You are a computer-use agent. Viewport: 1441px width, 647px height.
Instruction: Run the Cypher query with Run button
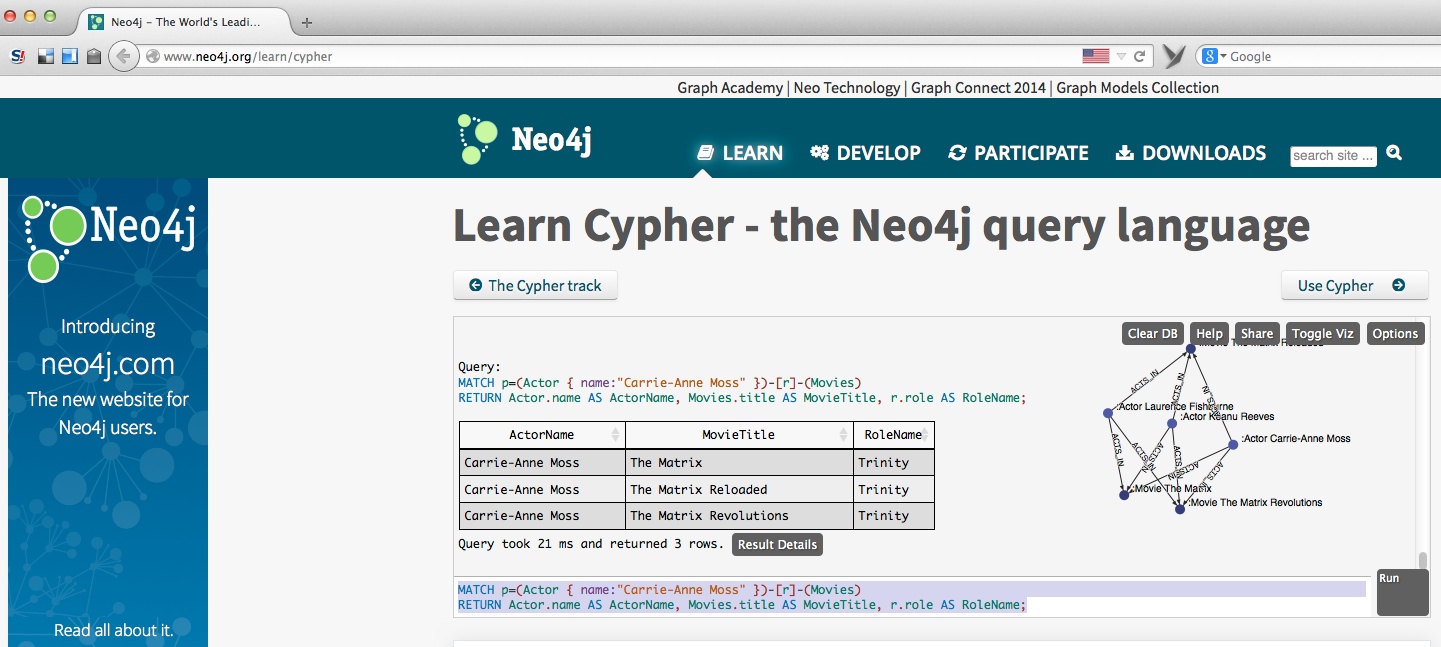[x=1402, y=592]
